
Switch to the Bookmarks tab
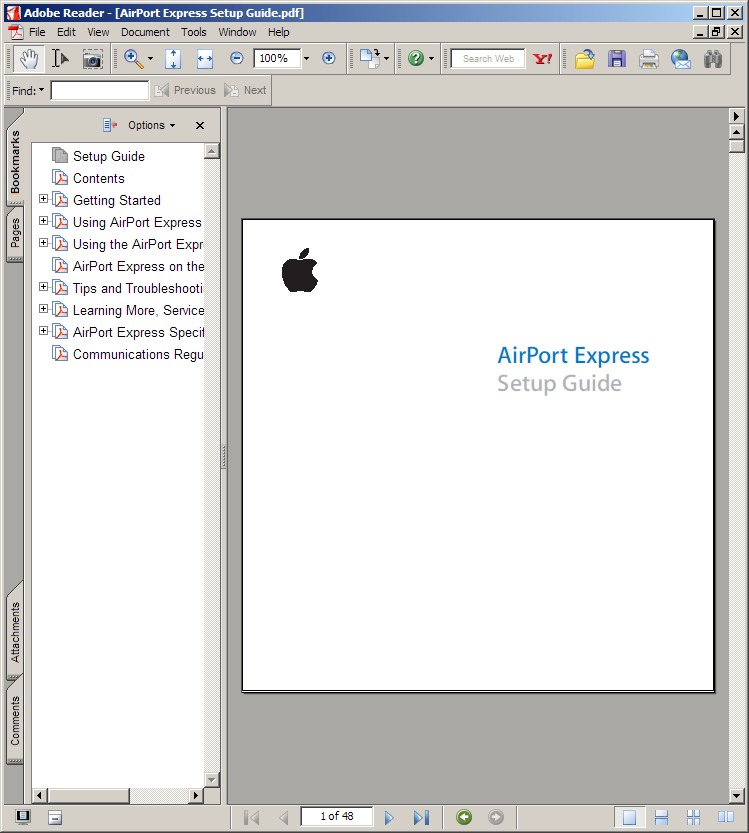[x=15, y=160]
